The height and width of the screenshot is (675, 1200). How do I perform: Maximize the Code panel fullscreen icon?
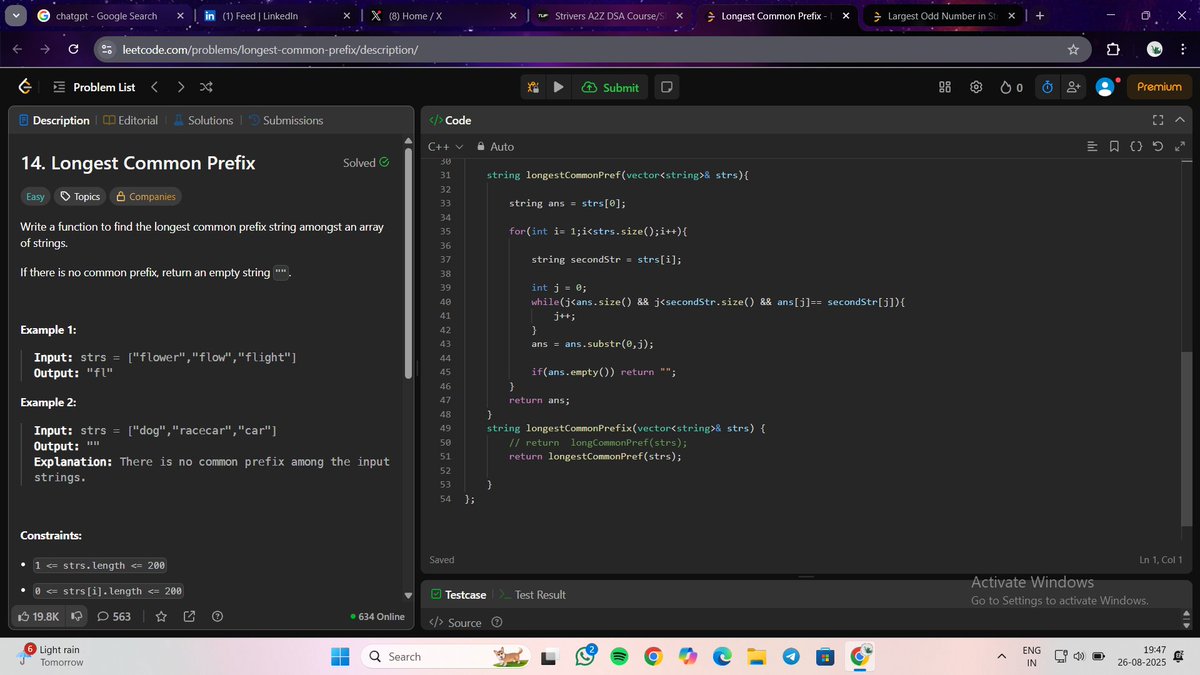[x=1158, y=120]
